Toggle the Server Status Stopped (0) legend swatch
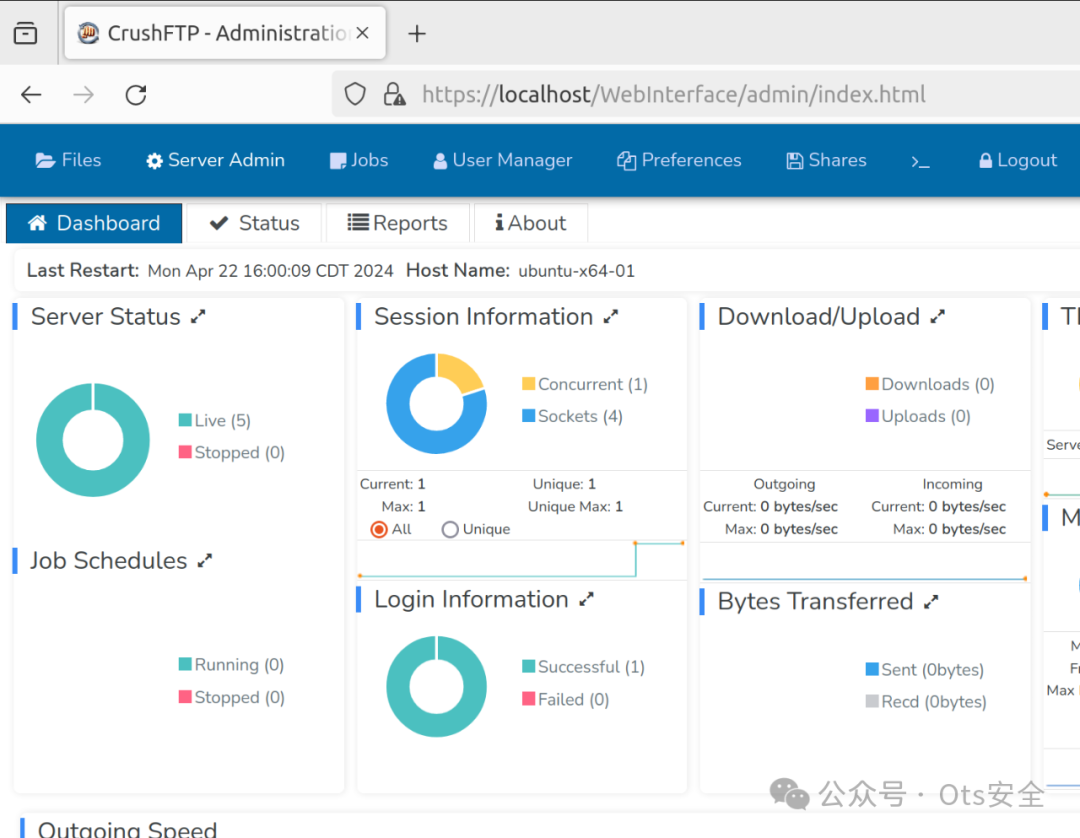The width and height of the screenshot is (1080, 838). [x=185, y=452]
